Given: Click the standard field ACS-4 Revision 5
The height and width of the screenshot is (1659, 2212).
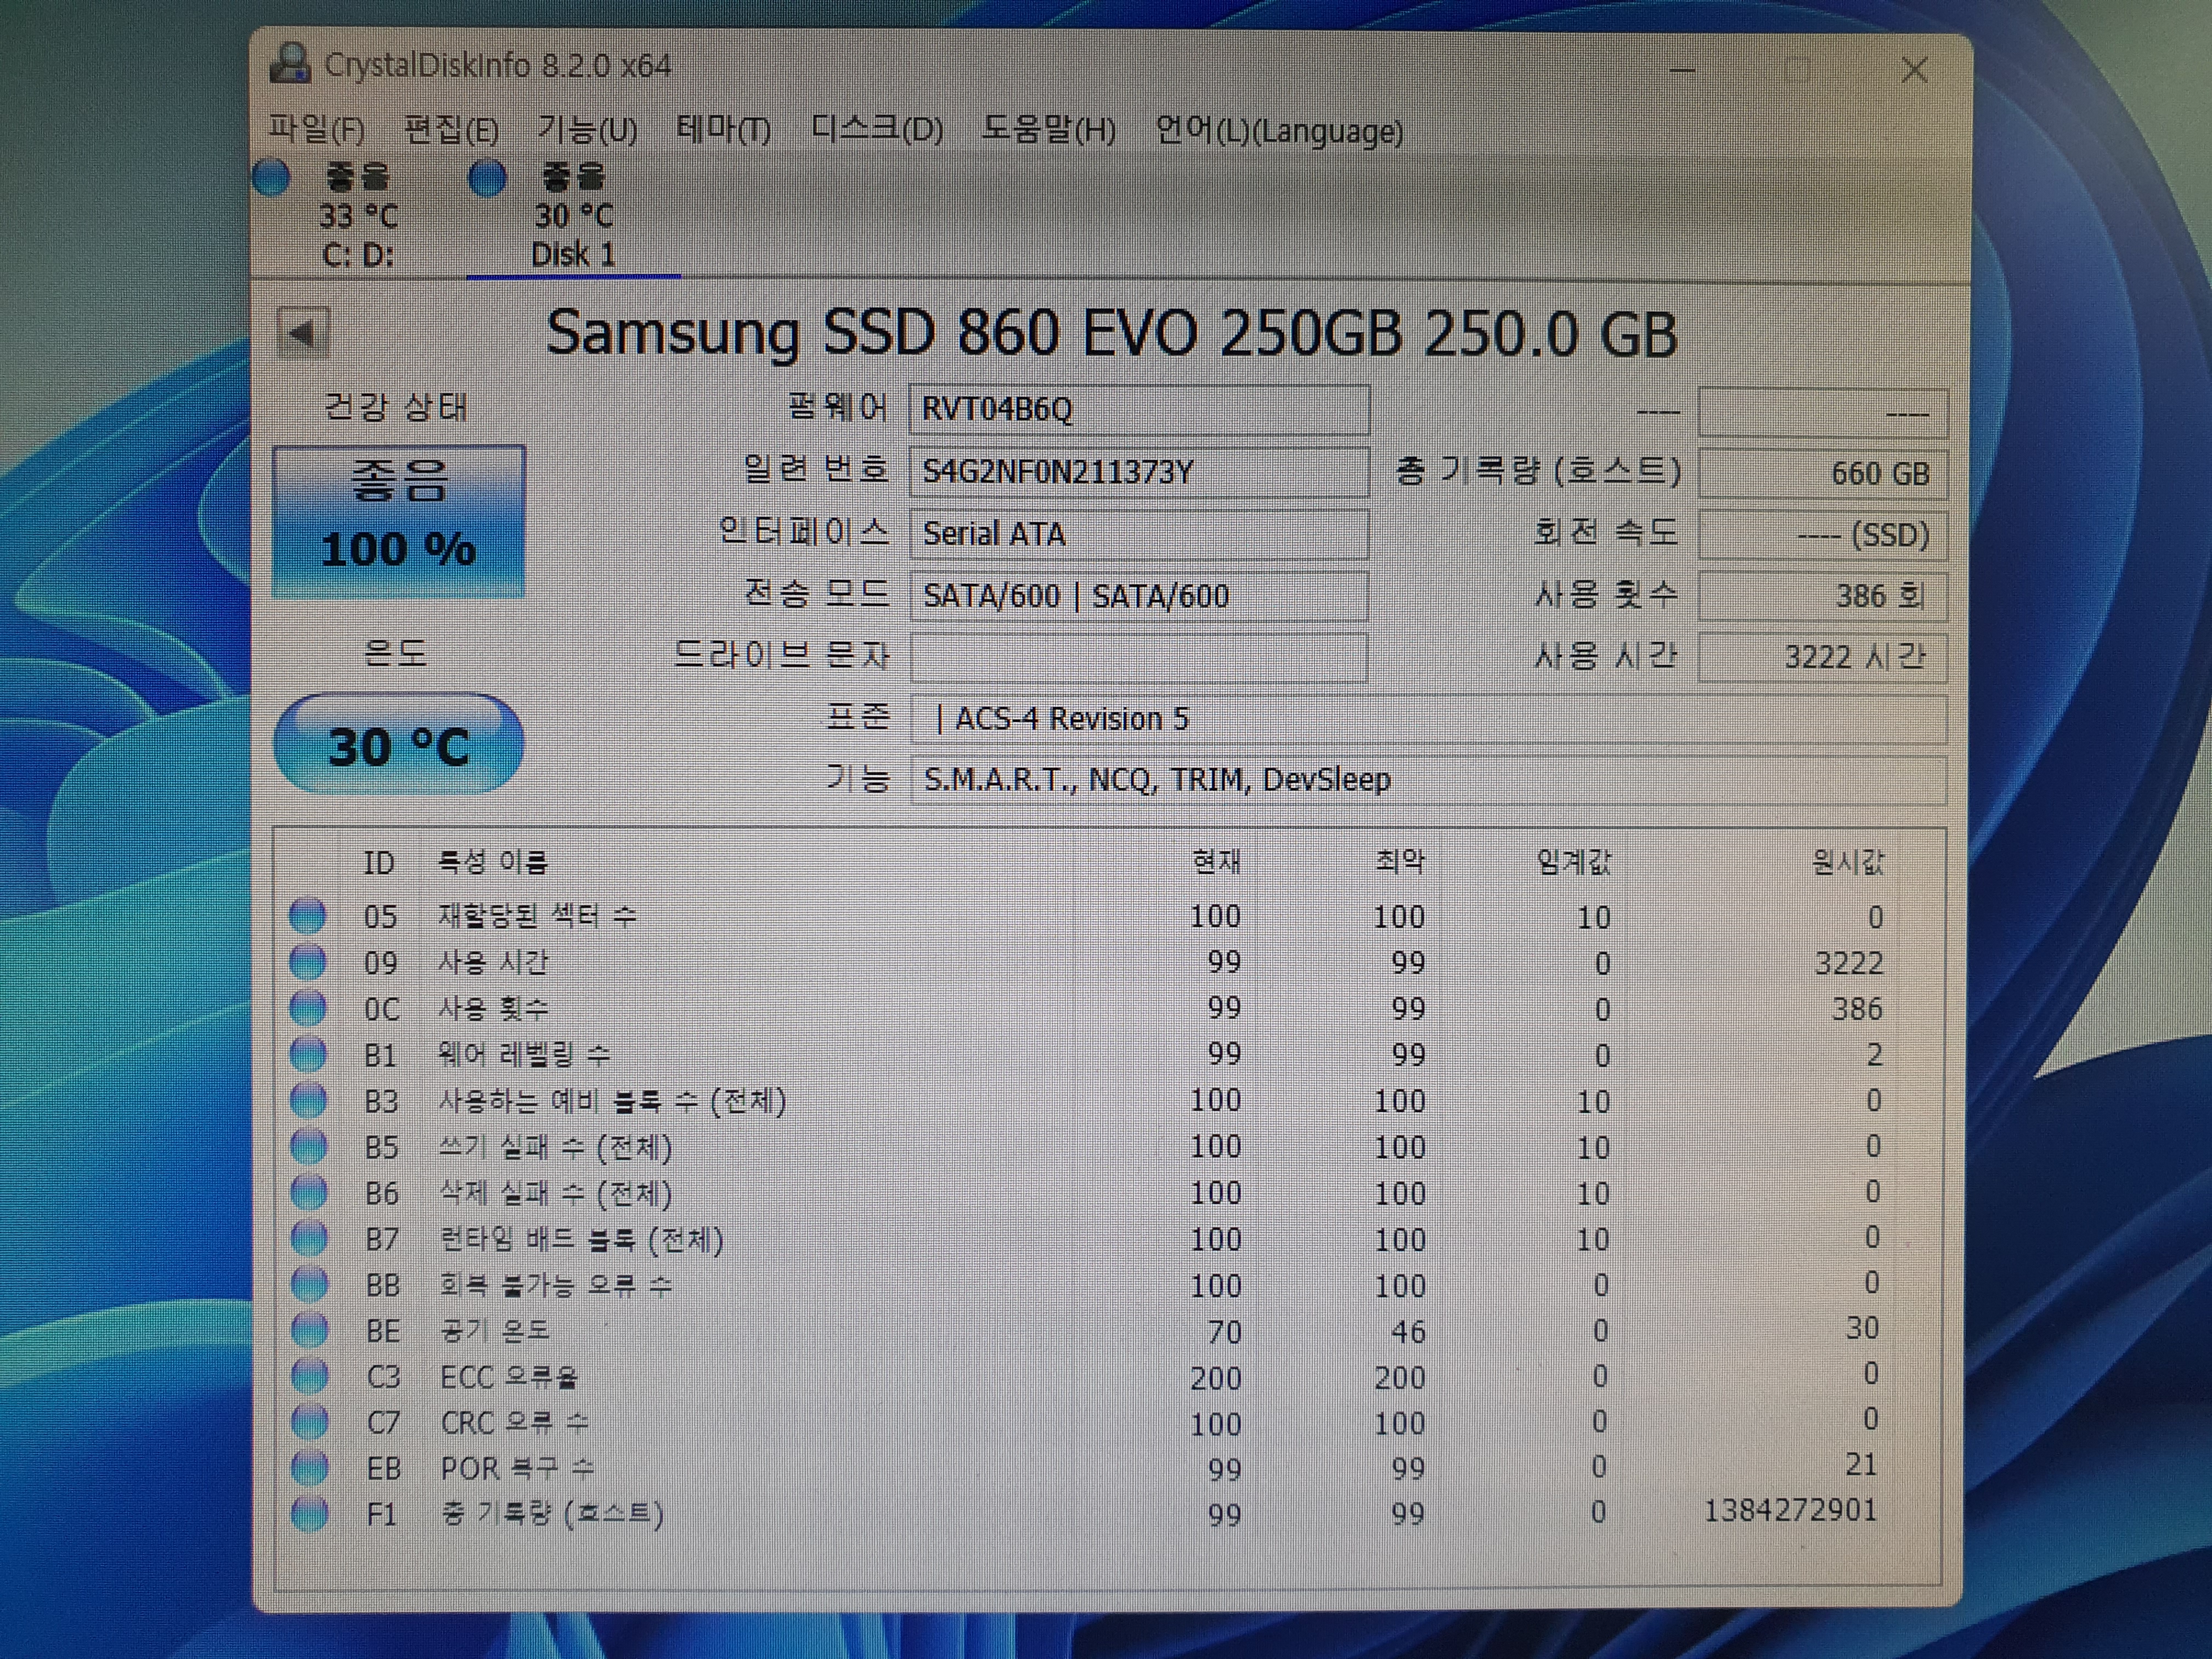Looking at the screenshot, I should tap(1429, 719).
